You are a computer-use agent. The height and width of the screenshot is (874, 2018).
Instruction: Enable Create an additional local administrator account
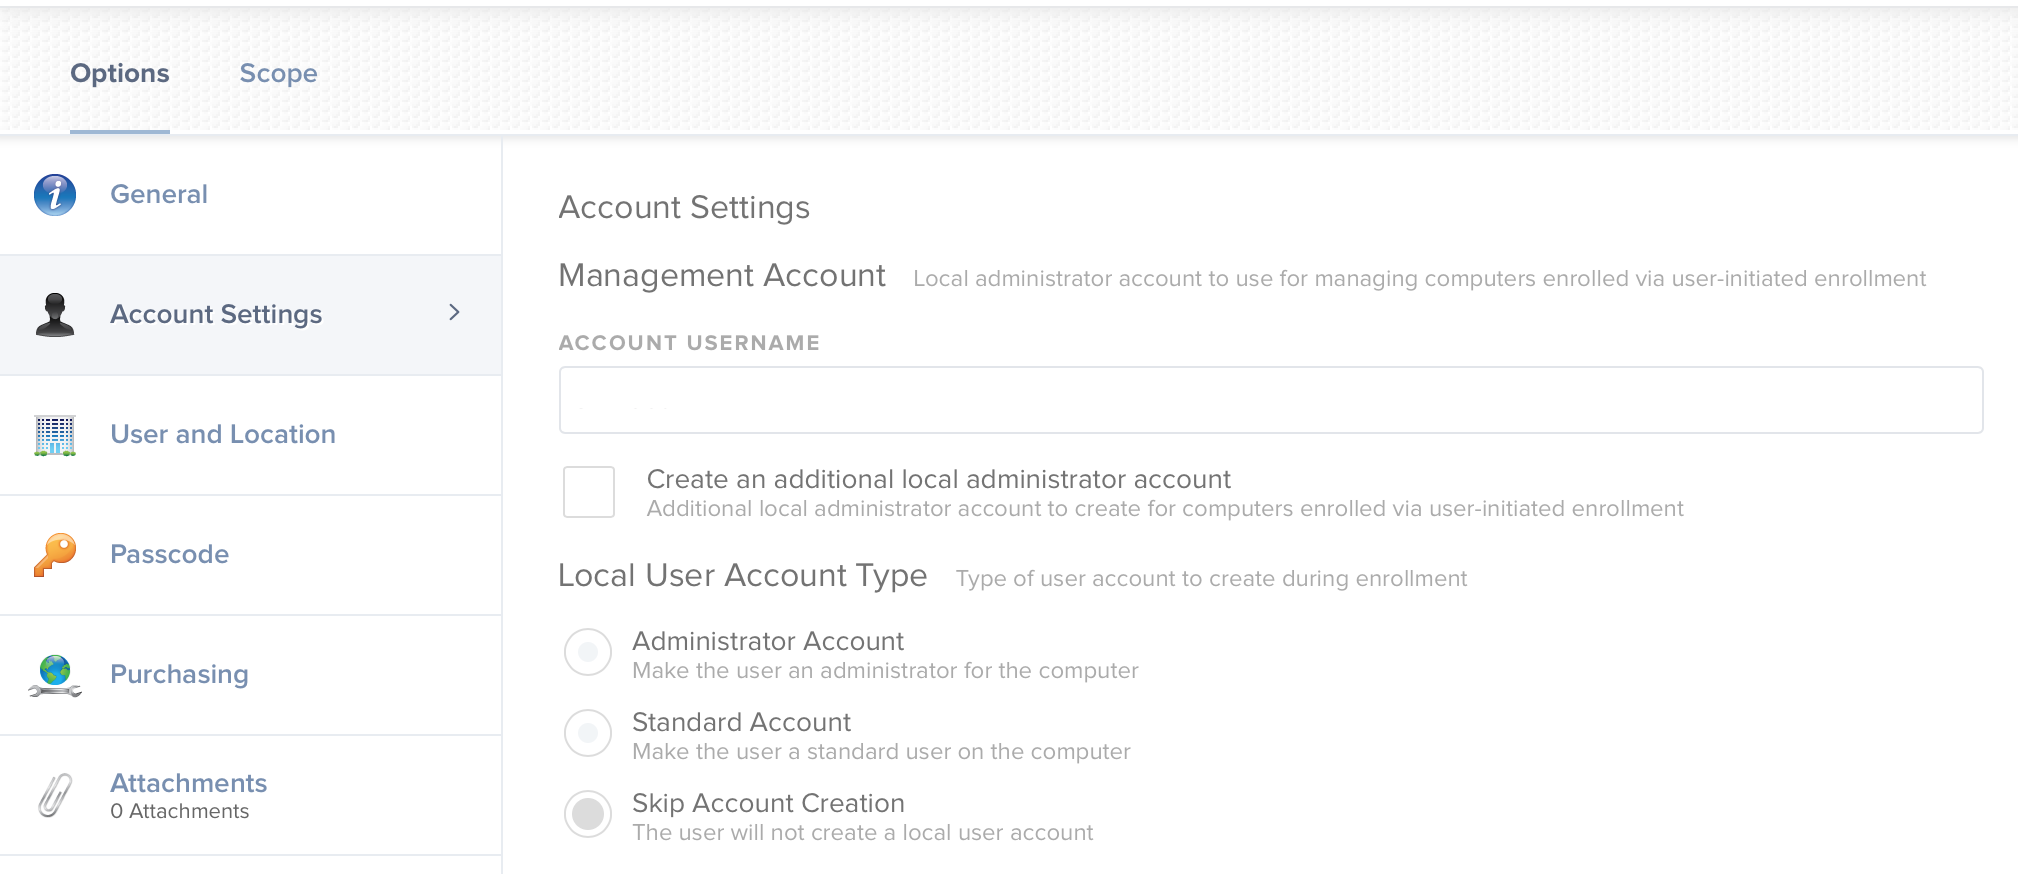pyautogui.click(x=589, y=492)
